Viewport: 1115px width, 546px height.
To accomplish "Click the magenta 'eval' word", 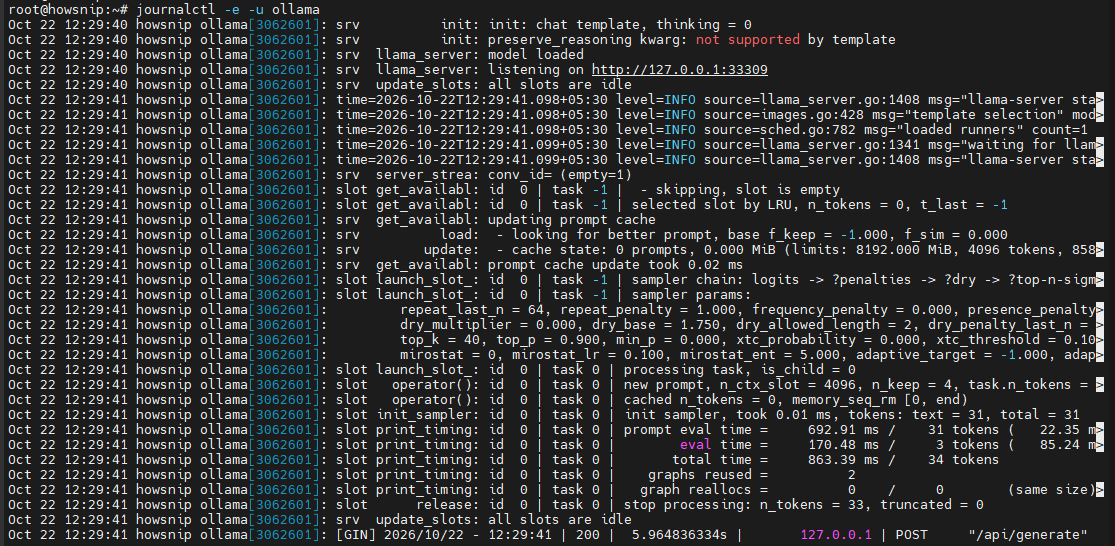I will (x=695, y=445).
